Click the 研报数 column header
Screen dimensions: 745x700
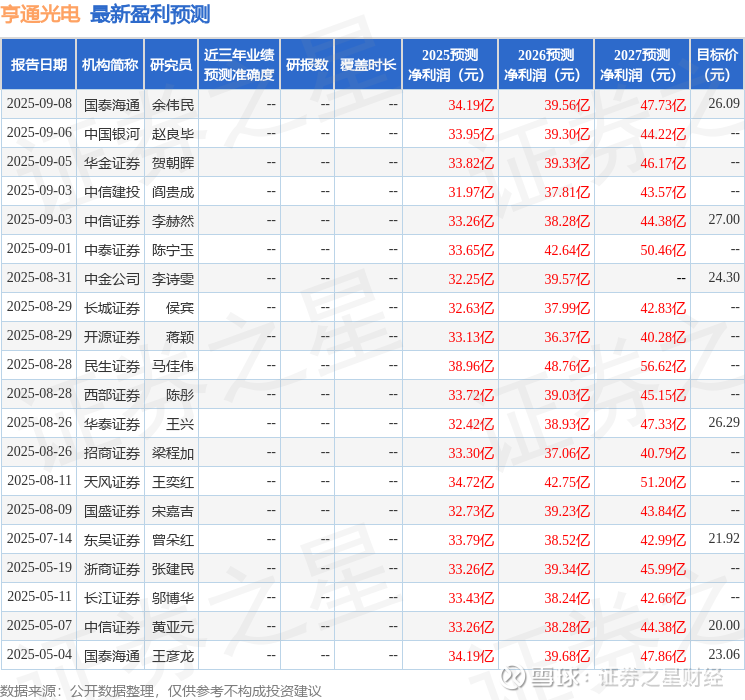(307, 65)
